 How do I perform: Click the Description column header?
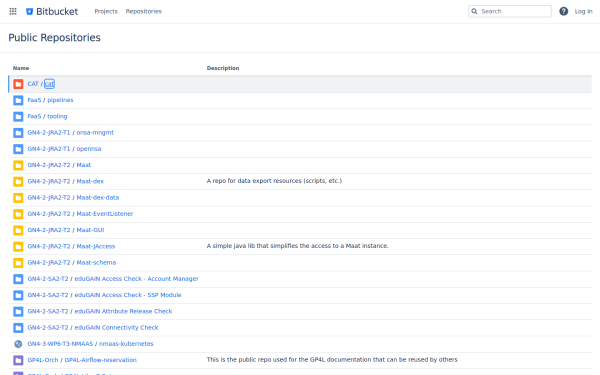click(x=223, y=68)
